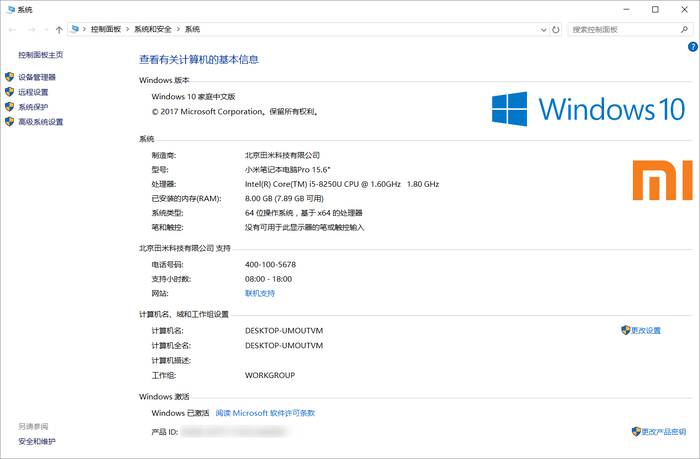Open Security and Maintenance link
700x459 pixels.
pyautogui.click(x=37, y=442)
